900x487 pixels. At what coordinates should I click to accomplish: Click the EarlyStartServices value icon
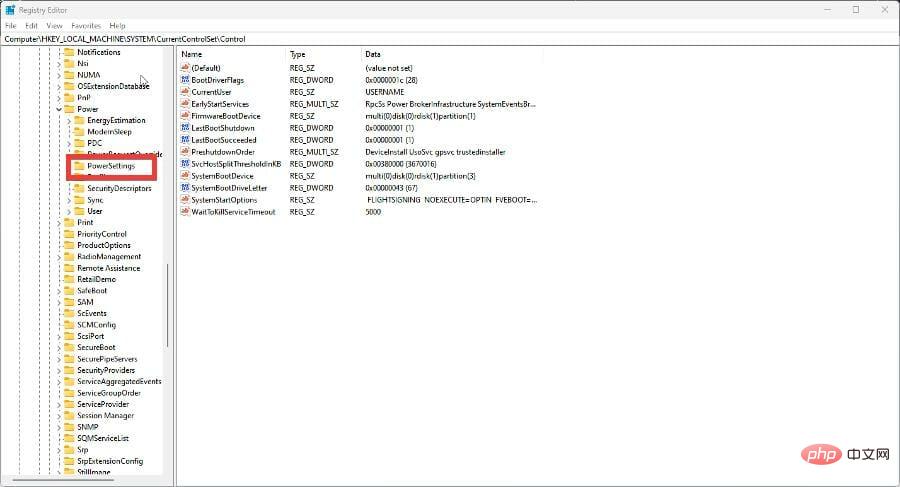185,104
